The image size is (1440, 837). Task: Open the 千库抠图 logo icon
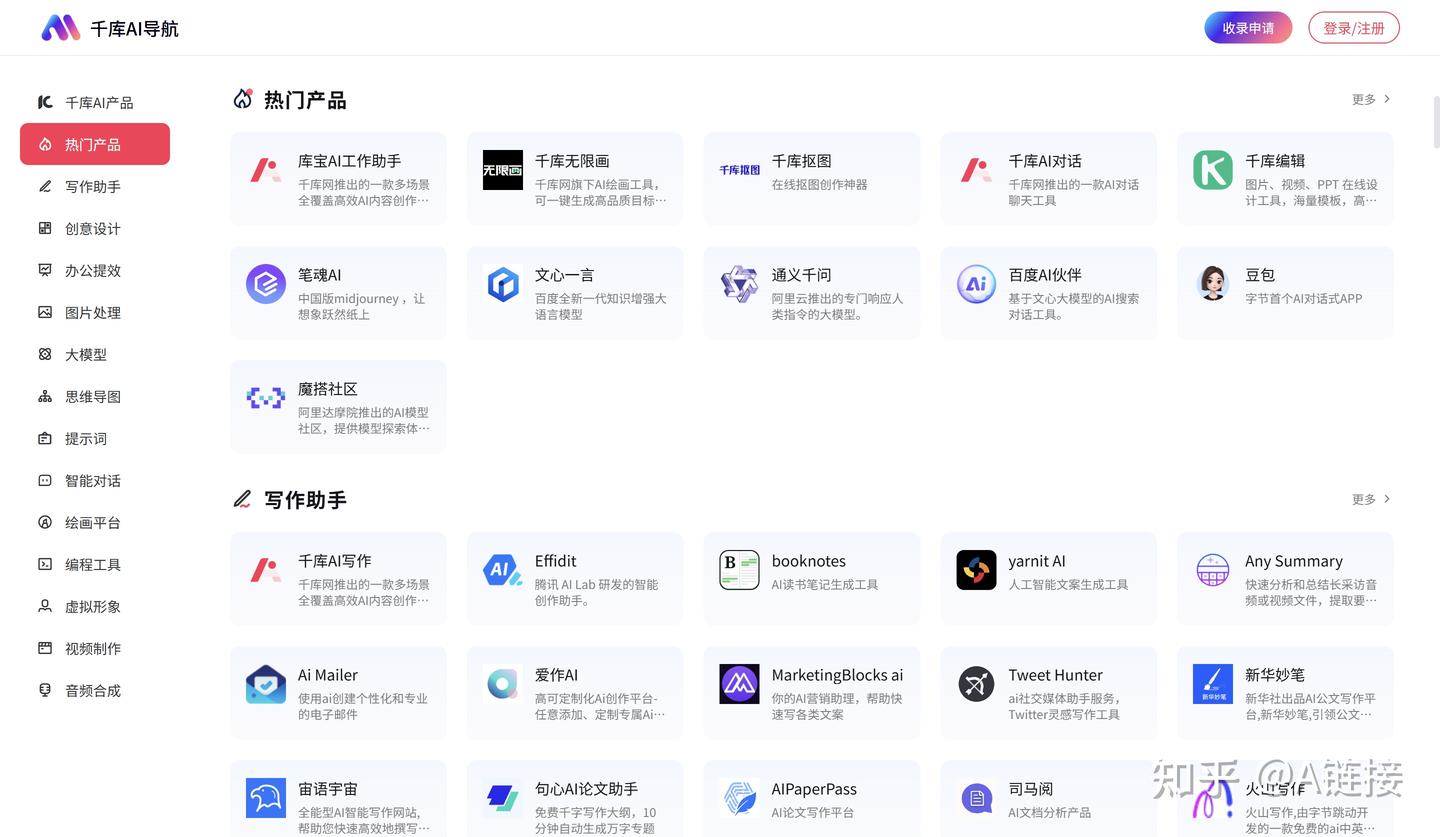(740, 170)
